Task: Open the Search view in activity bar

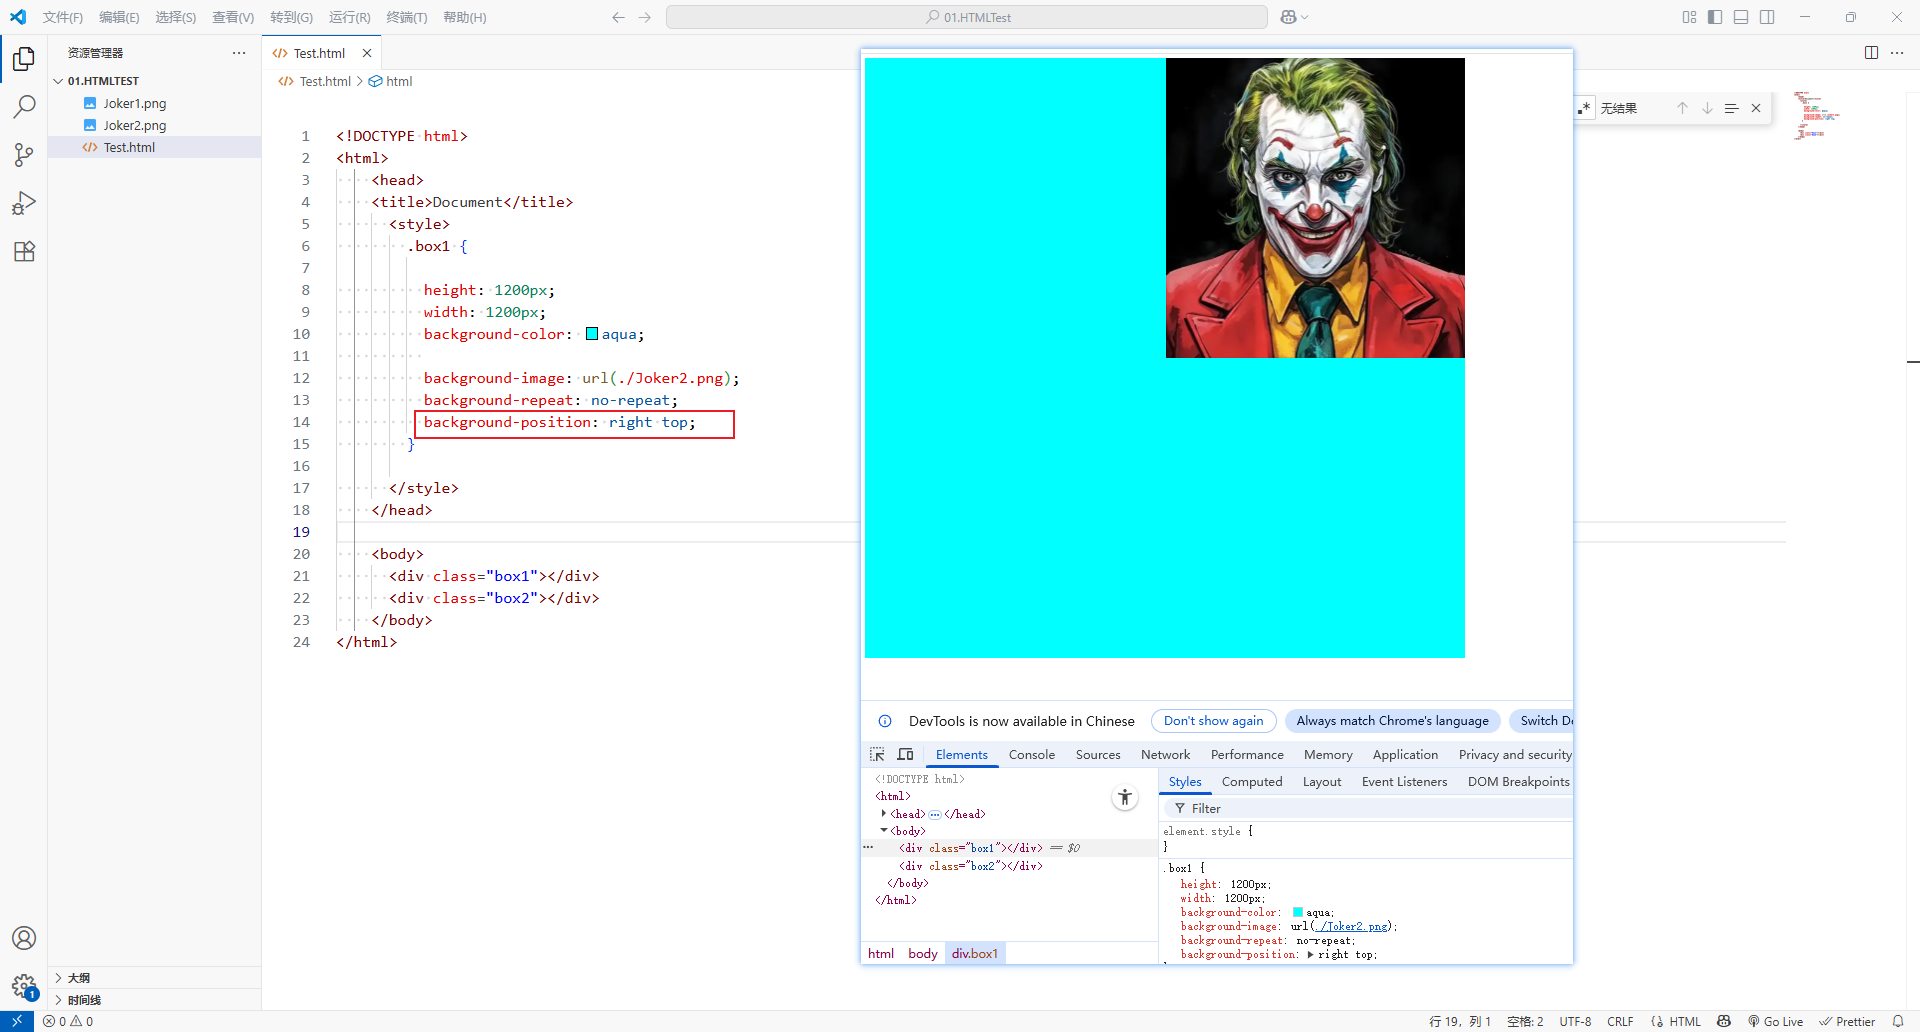Action: (24, 107)
